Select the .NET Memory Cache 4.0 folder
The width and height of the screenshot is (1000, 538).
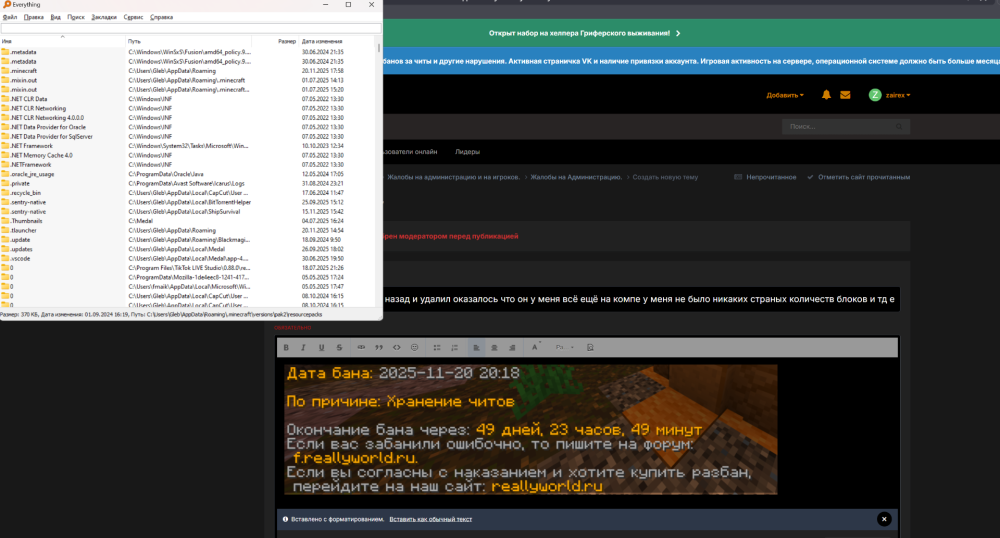click(x=188, y=155)
